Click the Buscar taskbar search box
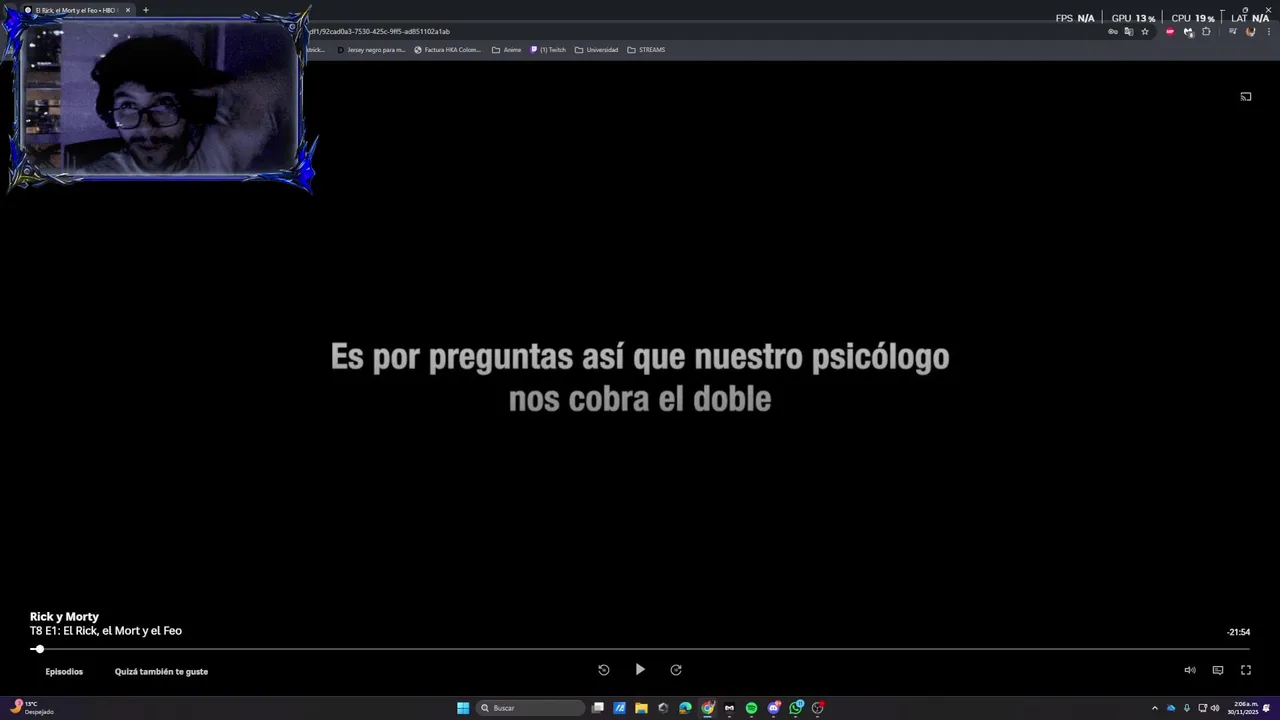Image resolution: width=1280 pixels, height=720 pixels. [x=531, y=708]
